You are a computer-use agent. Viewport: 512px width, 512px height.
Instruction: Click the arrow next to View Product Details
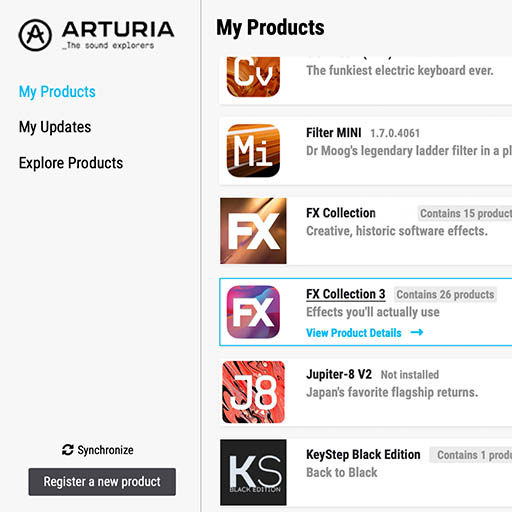pyautogui.click(x=417, y=332)
